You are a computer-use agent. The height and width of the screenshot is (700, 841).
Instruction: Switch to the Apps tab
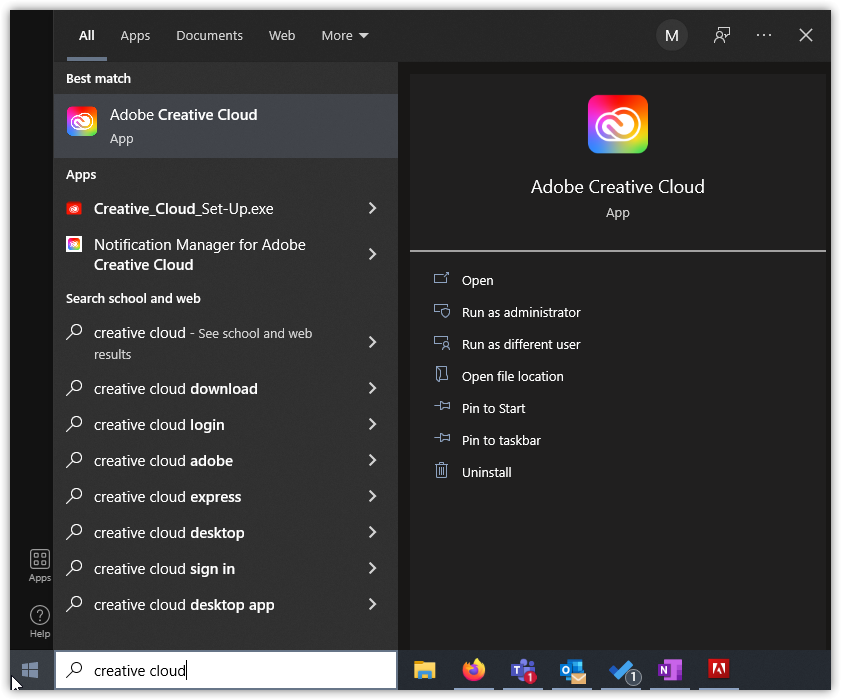135,35
